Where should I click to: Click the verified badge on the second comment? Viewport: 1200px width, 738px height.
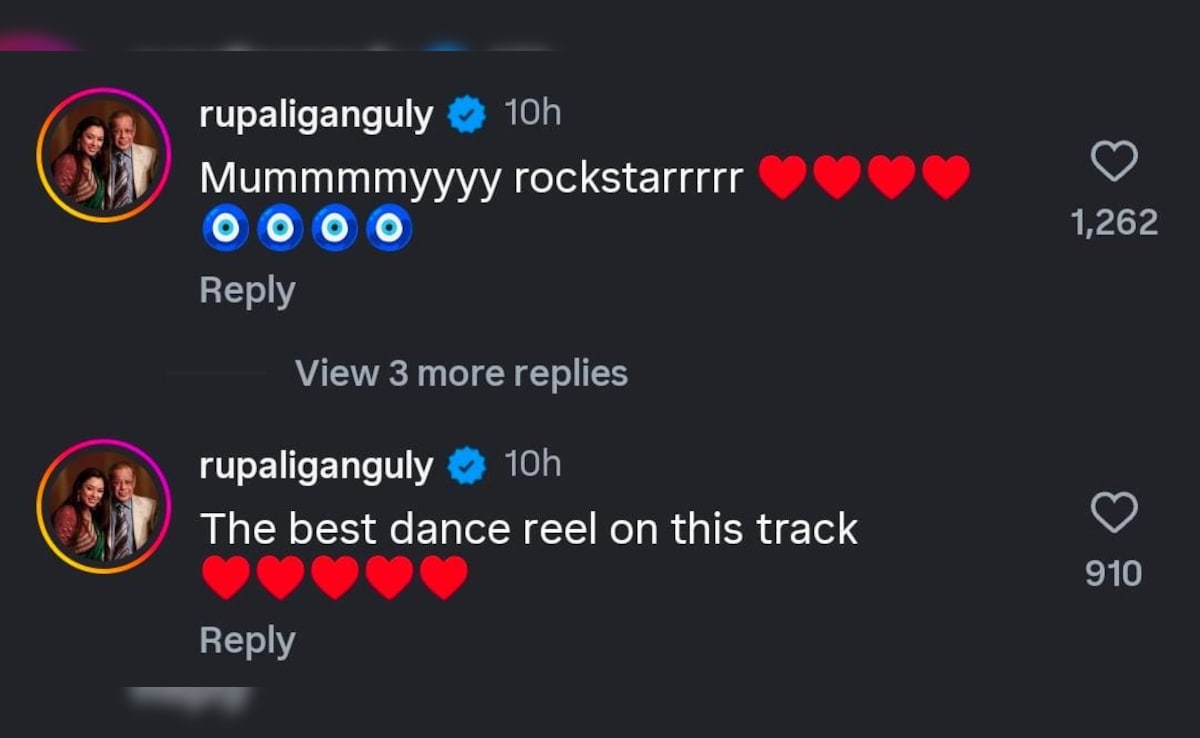click(465, 466)
